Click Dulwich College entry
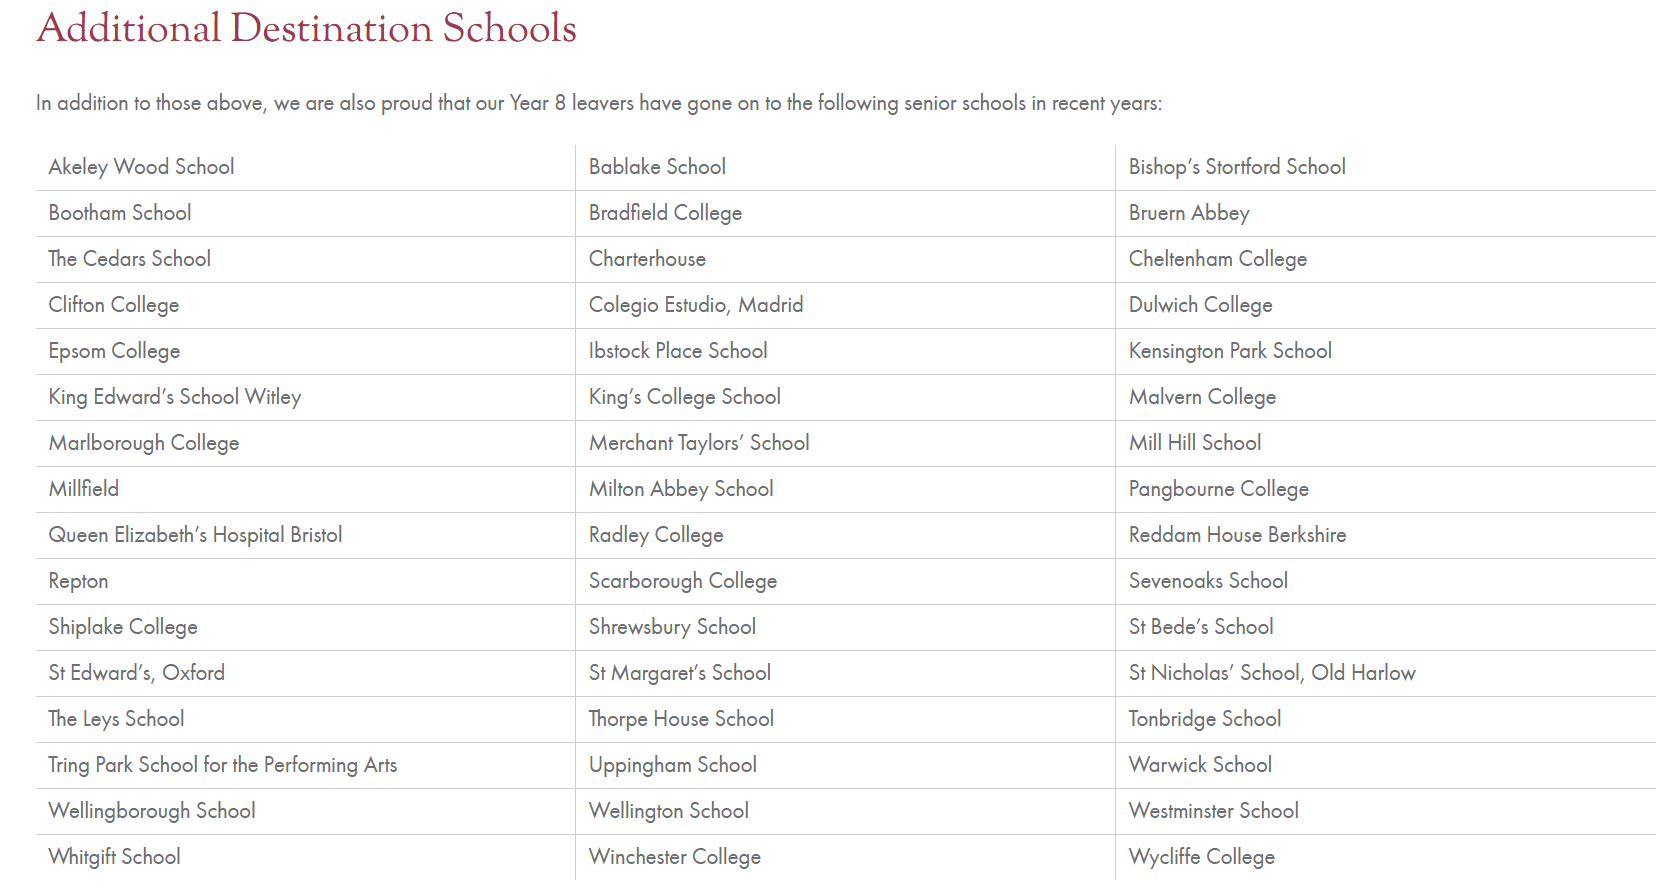 tap(1200, 305)
